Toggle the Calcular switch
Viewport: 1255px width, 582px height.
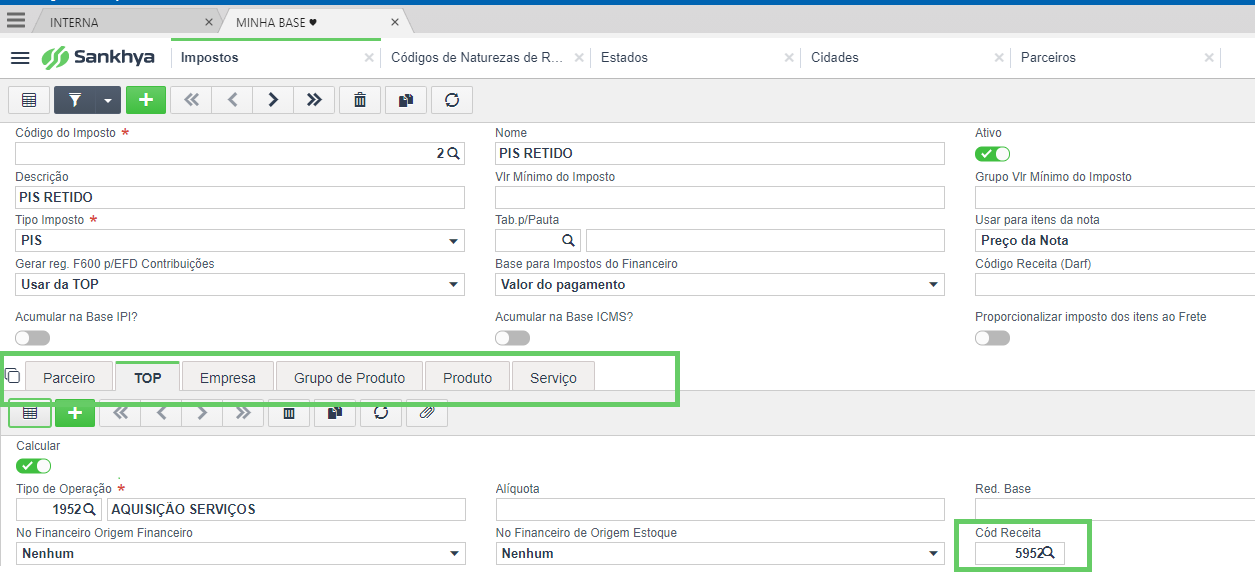tap(34, 466)
